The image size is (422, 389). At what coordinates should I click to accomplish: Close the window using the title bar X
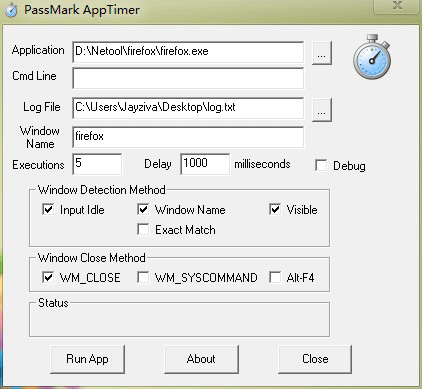397,6
